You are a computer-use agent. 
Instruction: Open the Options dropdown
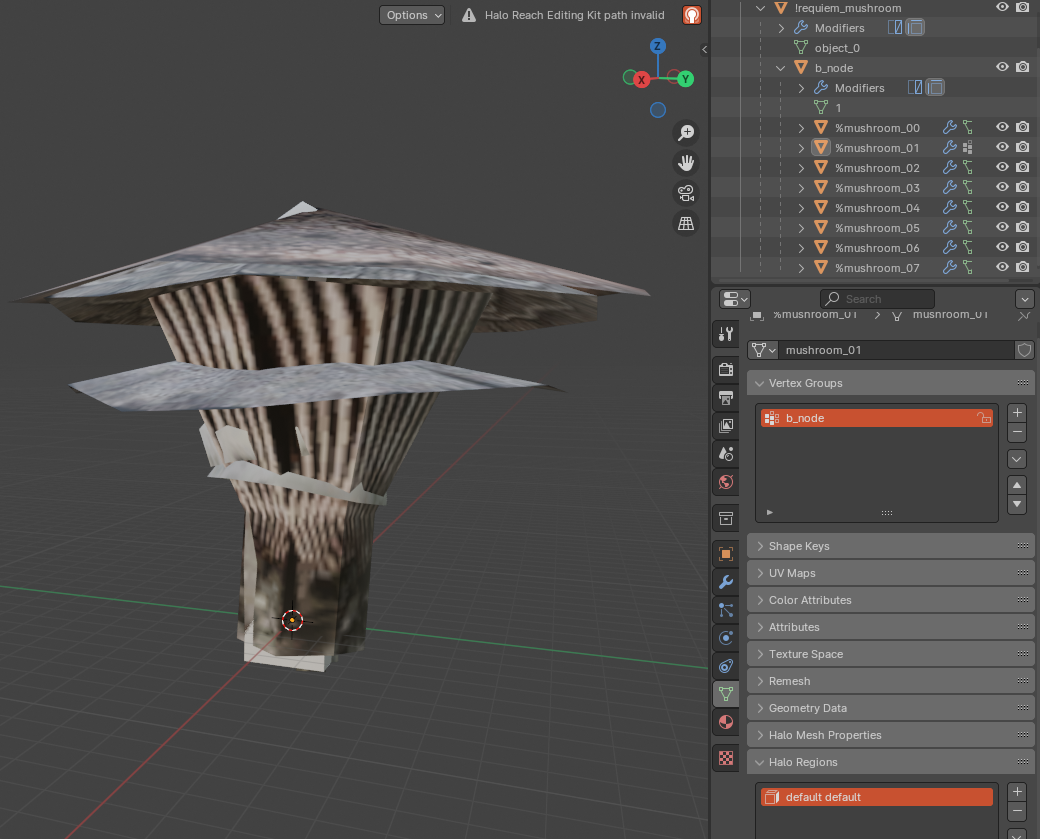coord(412,15)
